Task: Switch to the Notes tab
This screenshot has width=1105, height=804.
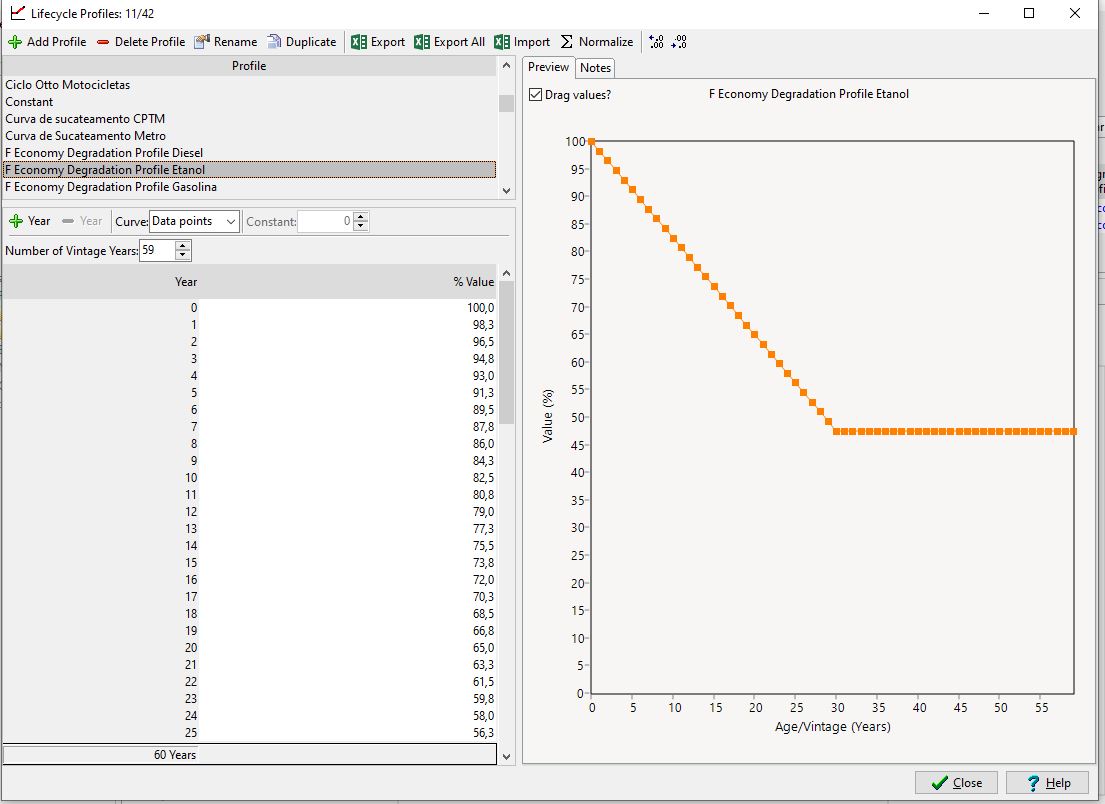Action: click(595, 68)
